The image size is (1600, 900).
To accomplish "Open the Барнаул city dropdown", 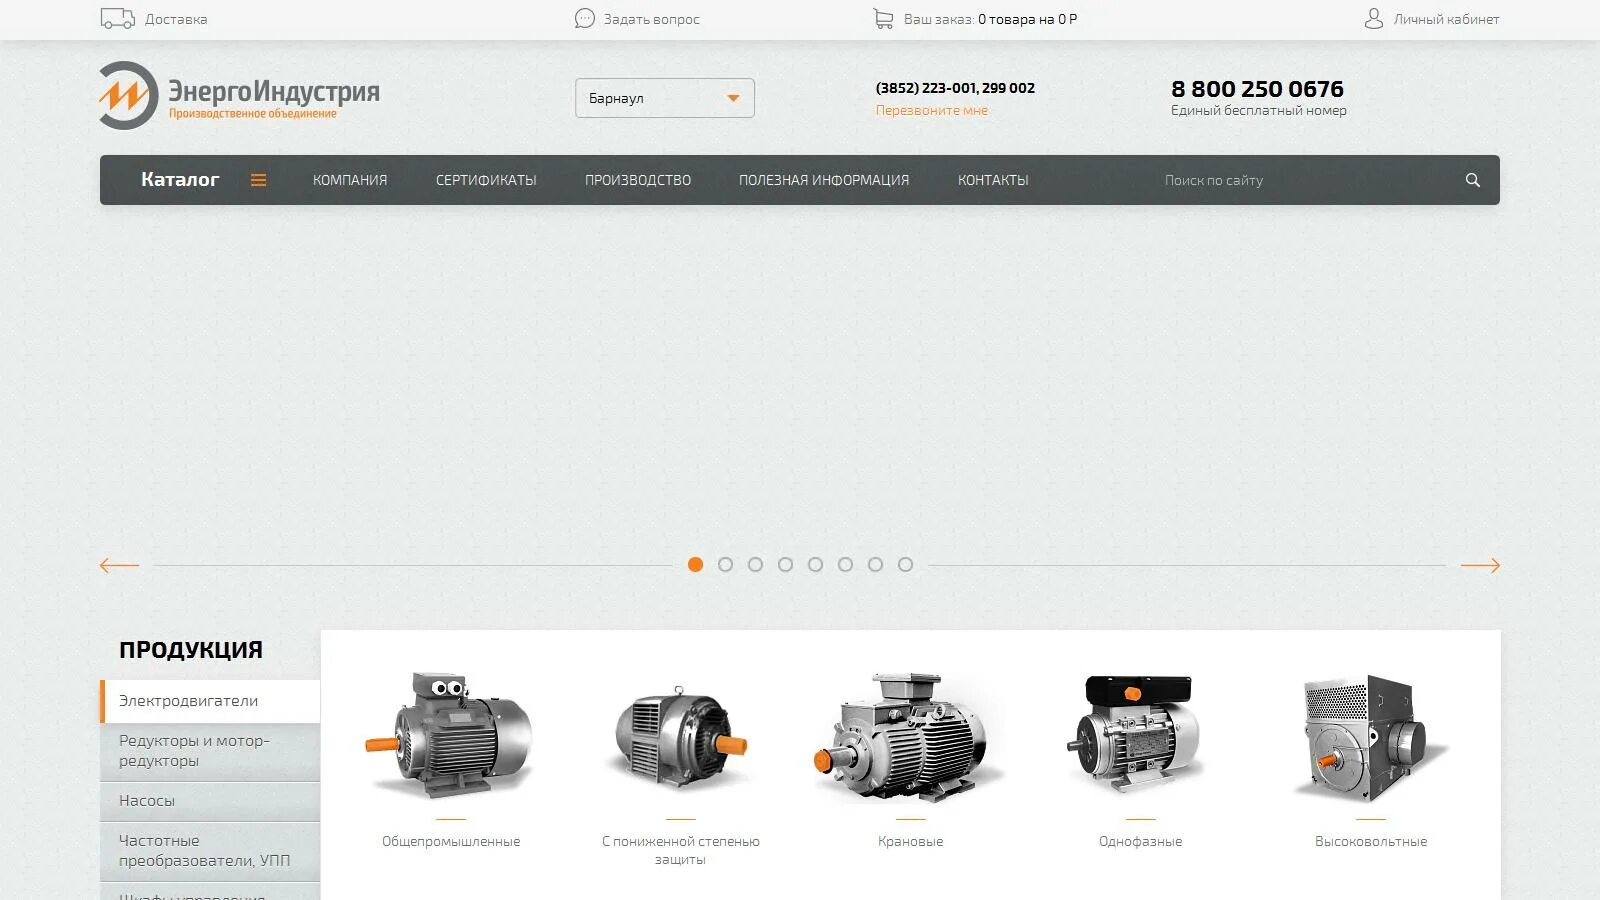I will (x=665, y=98).
